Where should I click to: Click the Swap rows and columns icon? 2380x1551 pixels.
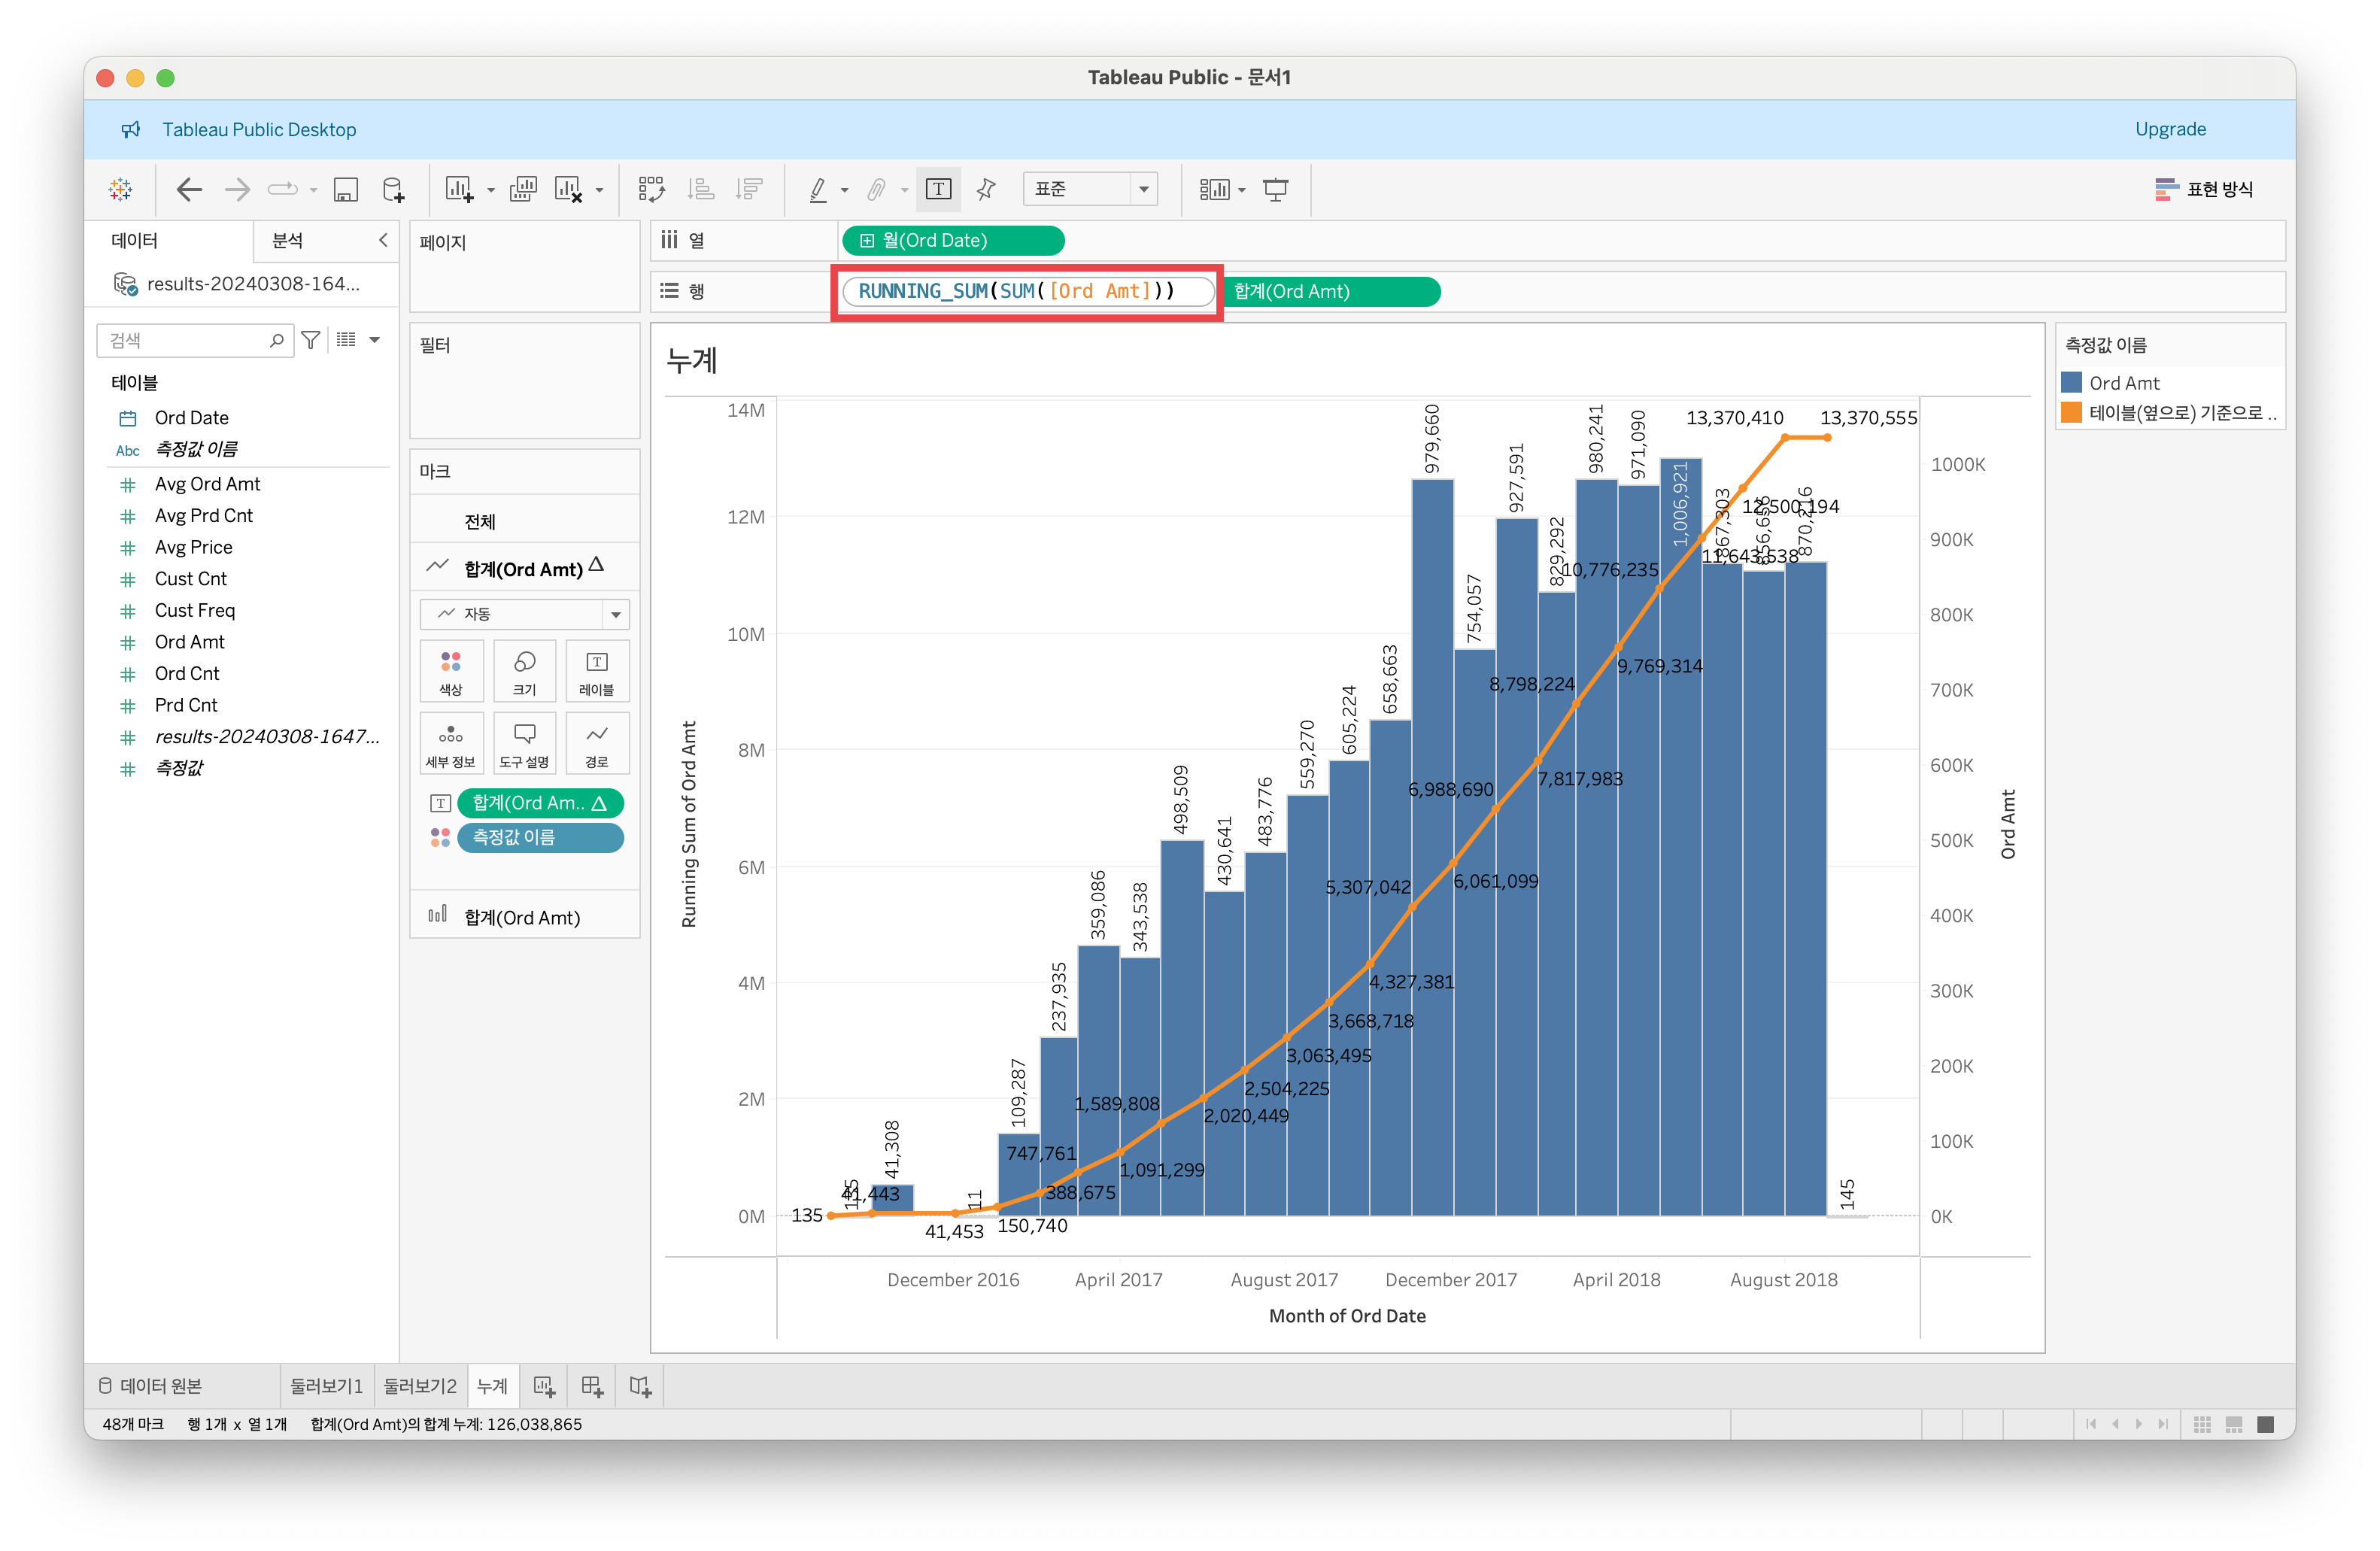(x=651, y=189)
